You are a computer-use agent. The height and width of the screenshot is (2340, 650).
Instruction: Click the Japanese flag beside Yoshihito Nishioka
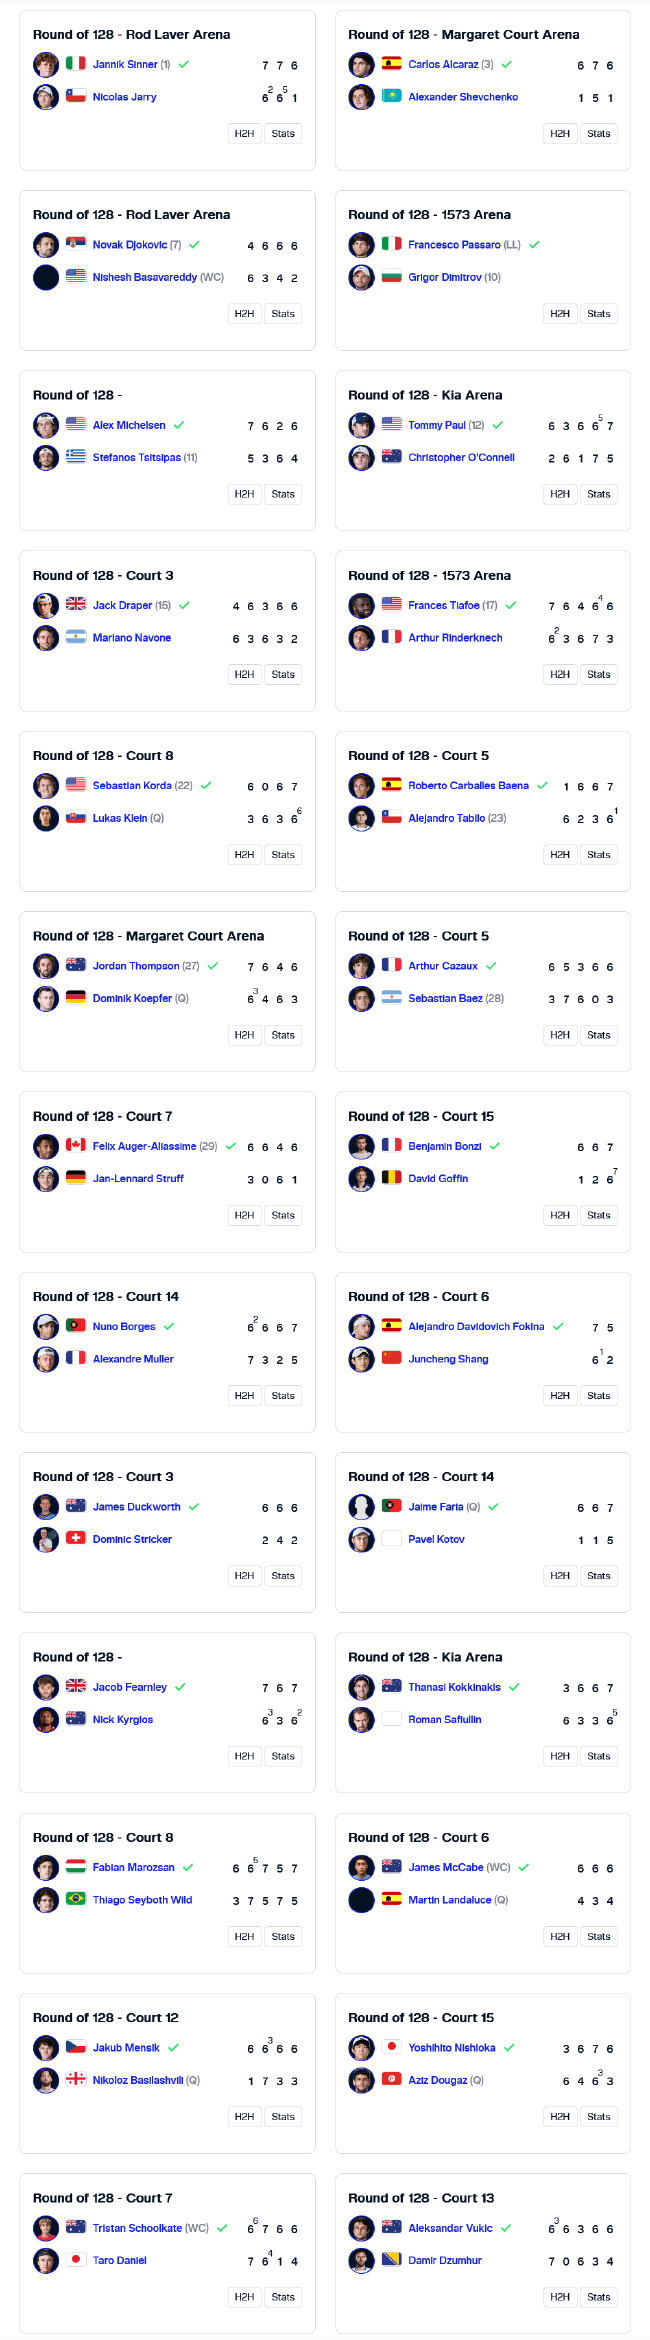coord(391,2047)
